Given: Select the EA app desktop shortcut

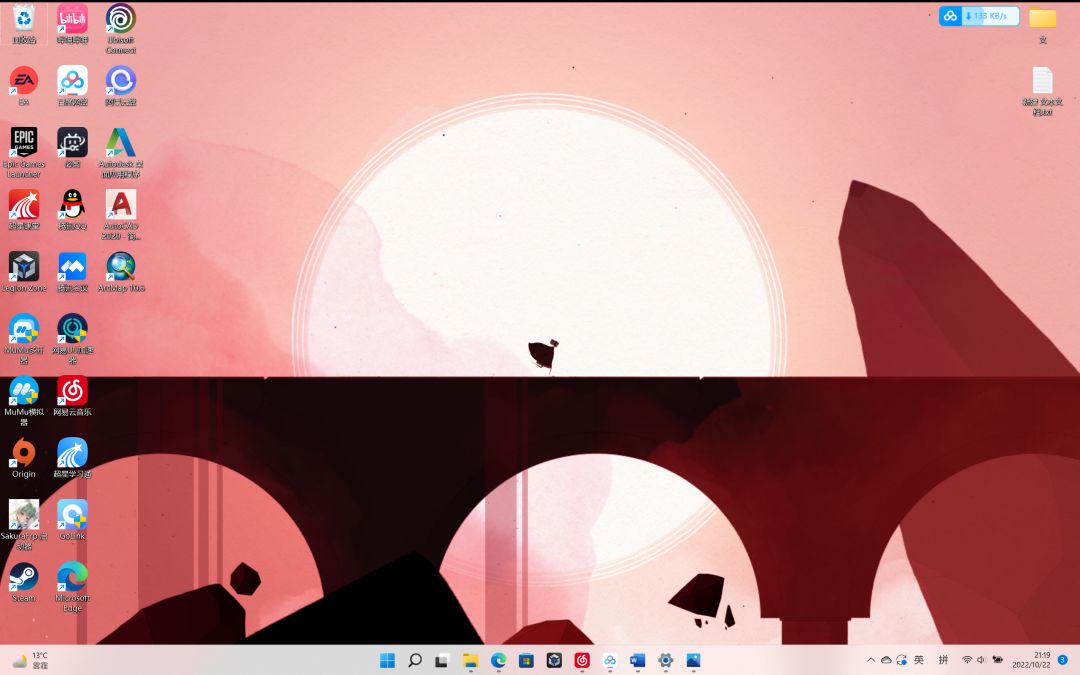Looking at the screenshot, I should pos(24,87).
